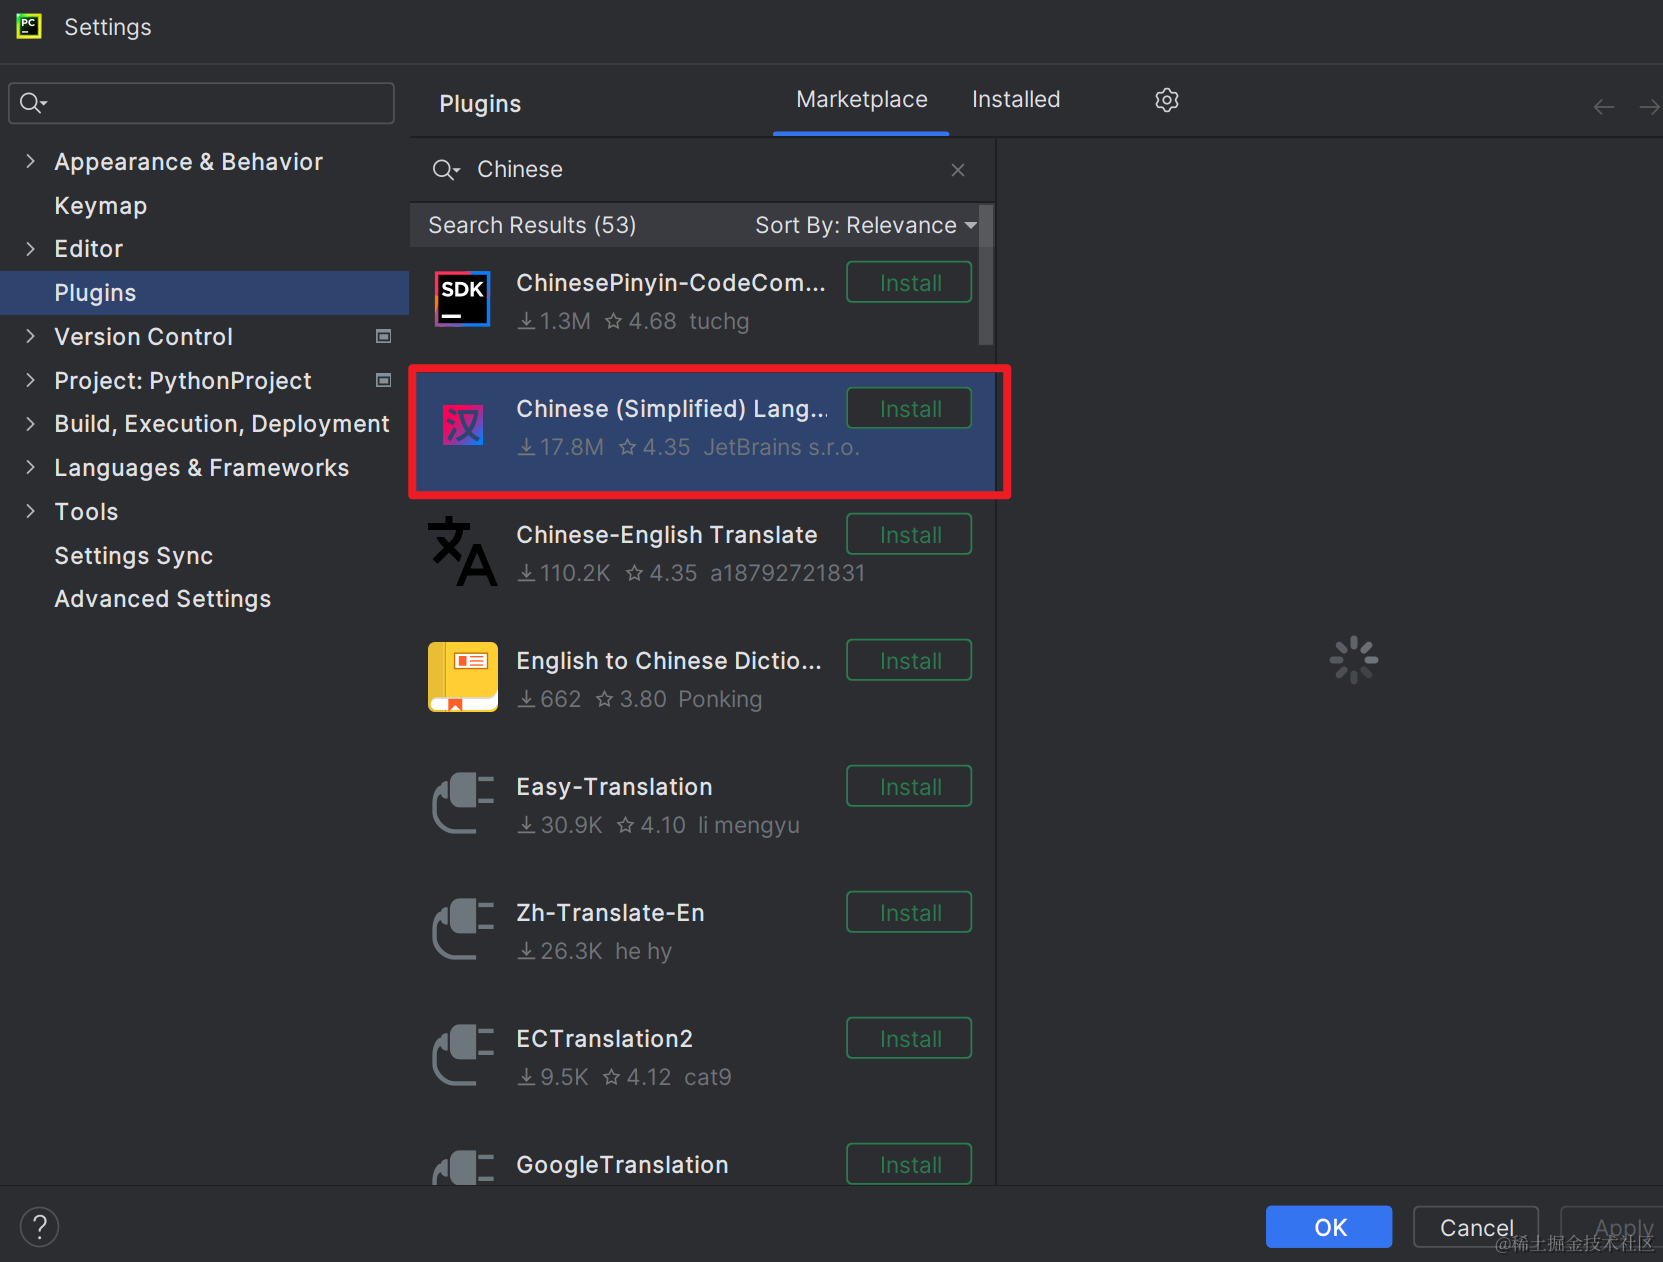The image size is (1663, 1262).
Task: Click the plugin search field containing Chinese
Action: tap(702, 170)
